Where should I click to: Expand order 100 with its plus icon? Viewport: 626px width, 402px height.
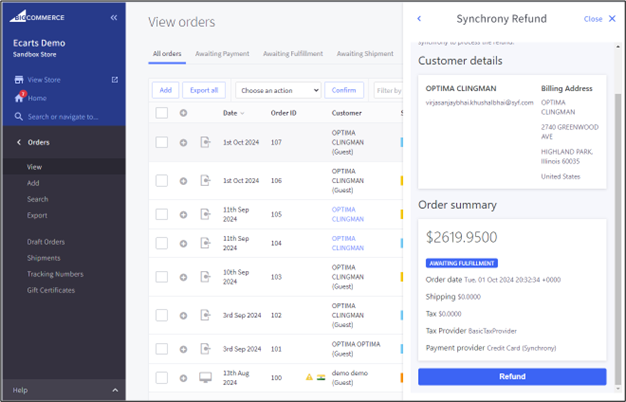(x=183, y=378)
